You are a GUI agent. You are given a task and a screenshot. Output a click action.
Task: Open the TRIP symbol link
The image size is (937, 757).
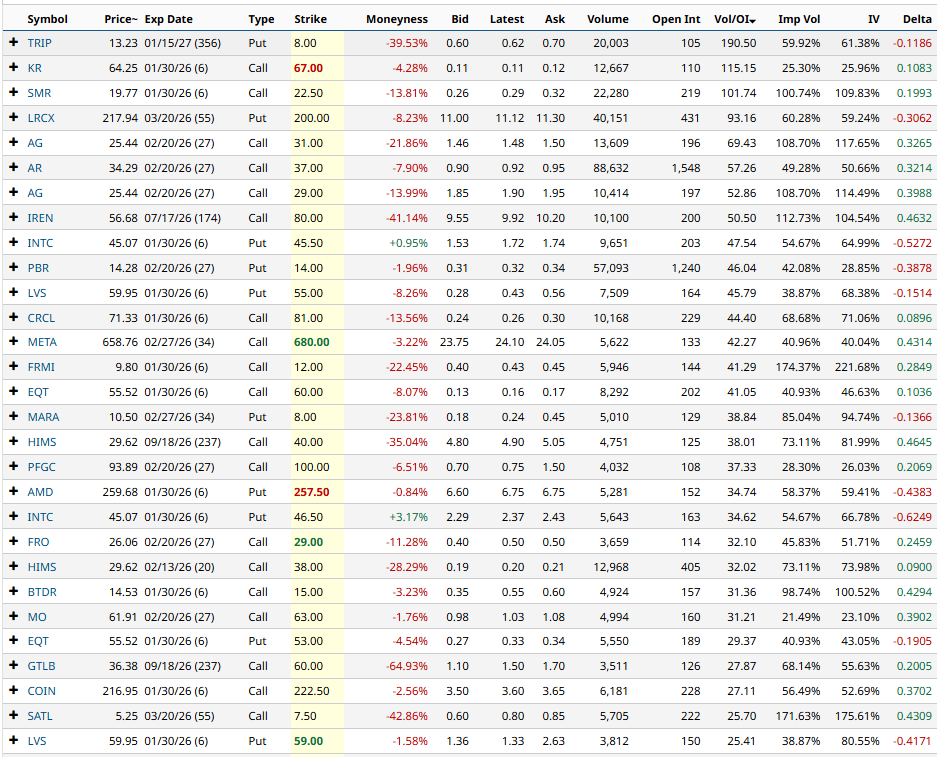tap(39, 43)
